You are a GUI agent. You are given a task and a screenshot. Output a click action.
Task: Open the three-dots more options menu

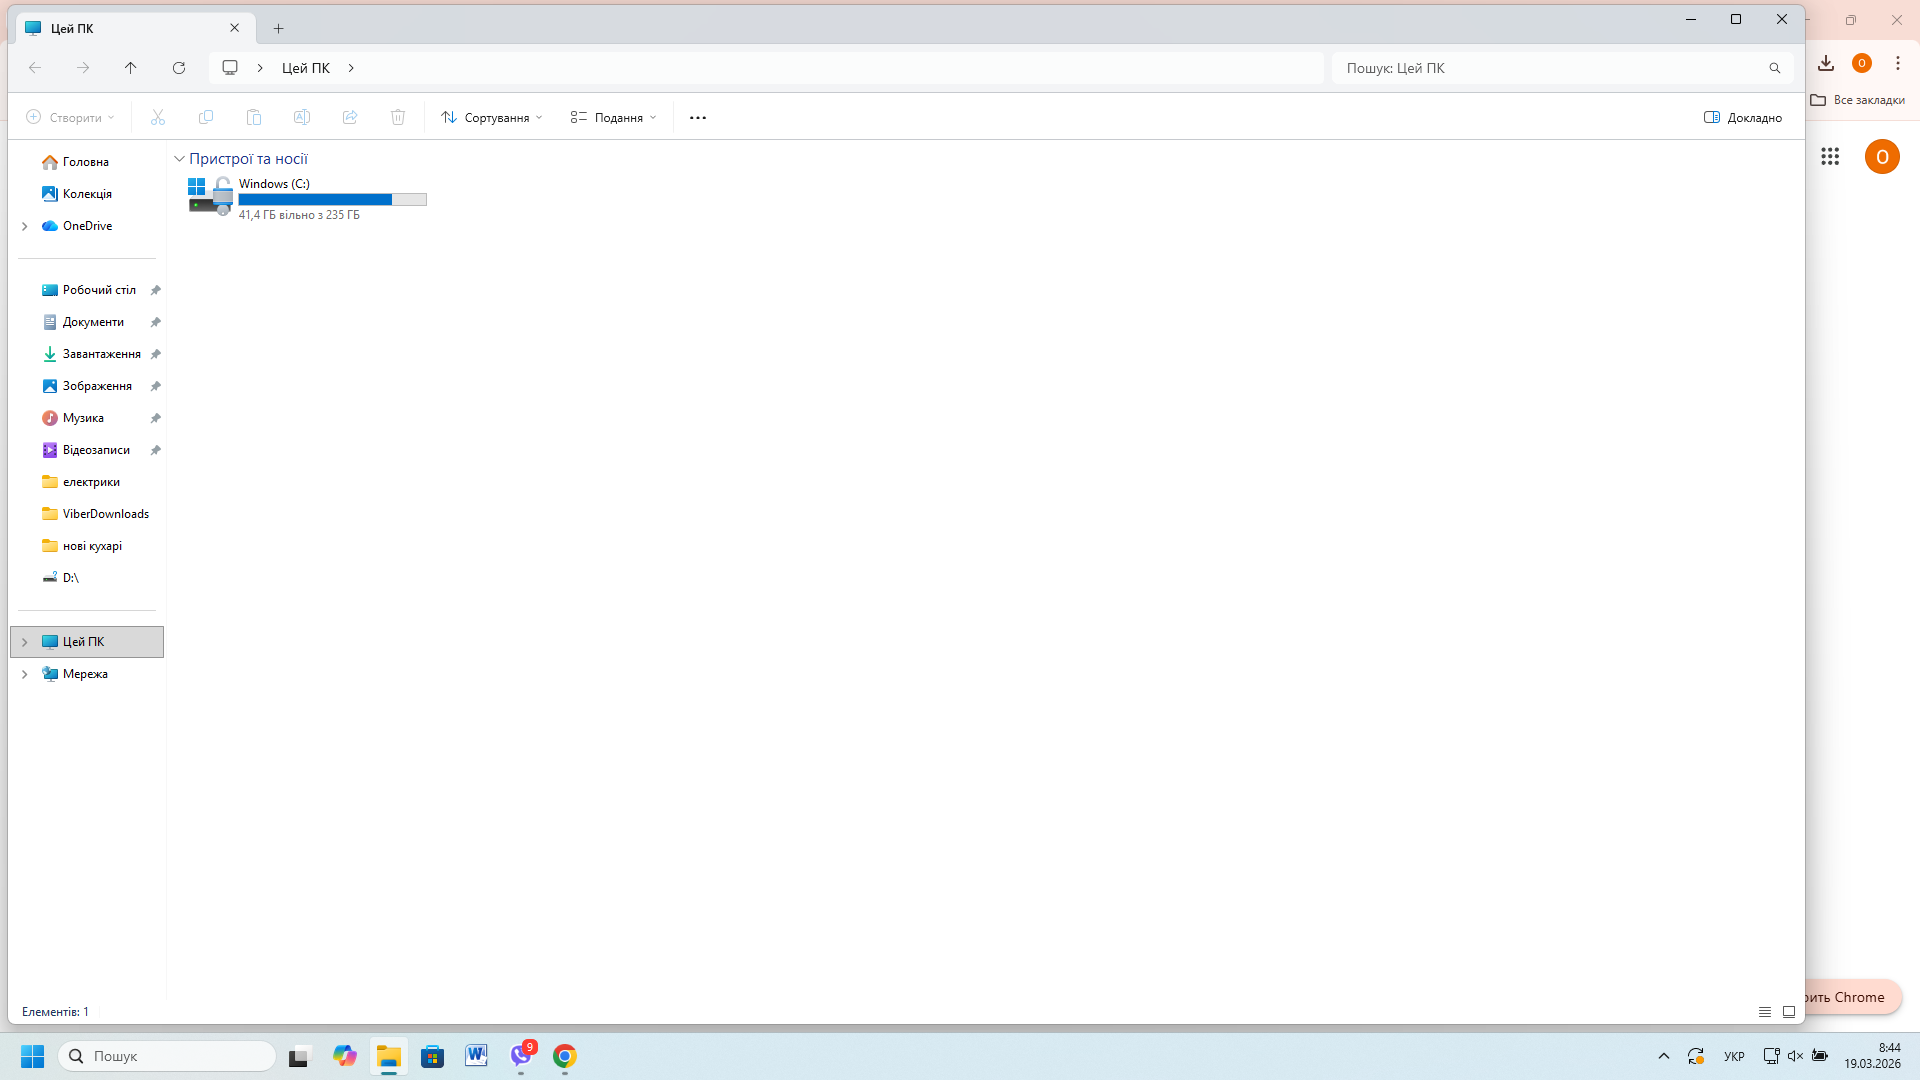(698, 118)
